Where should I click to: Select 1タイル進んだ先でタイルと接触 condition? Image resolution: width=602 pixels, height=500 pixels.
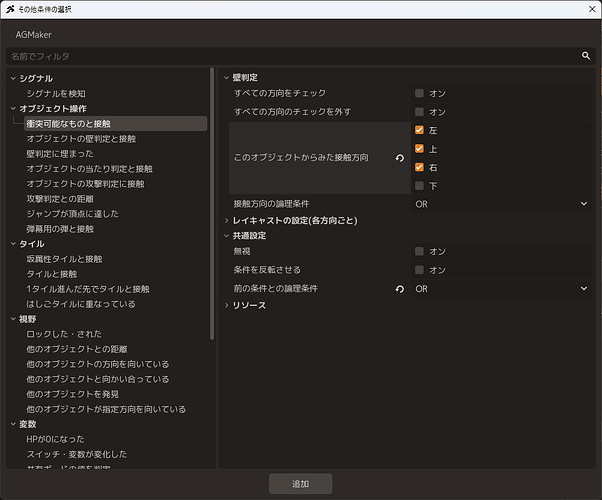click(88, 289)
